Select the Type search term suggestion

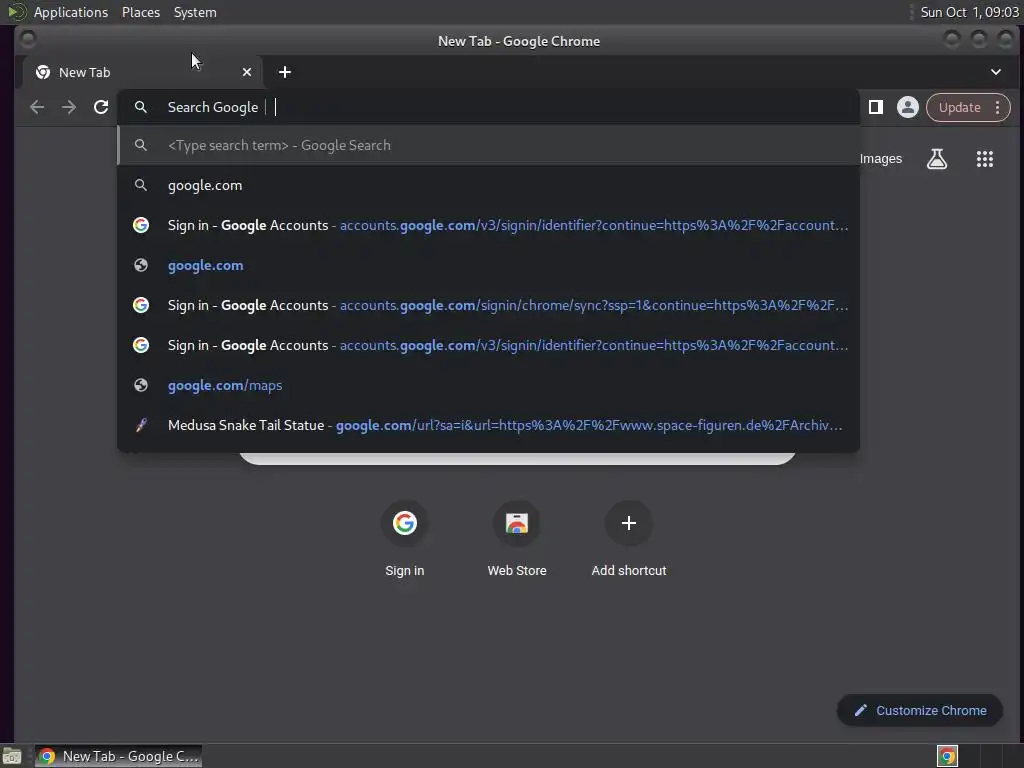pos(488,145)
